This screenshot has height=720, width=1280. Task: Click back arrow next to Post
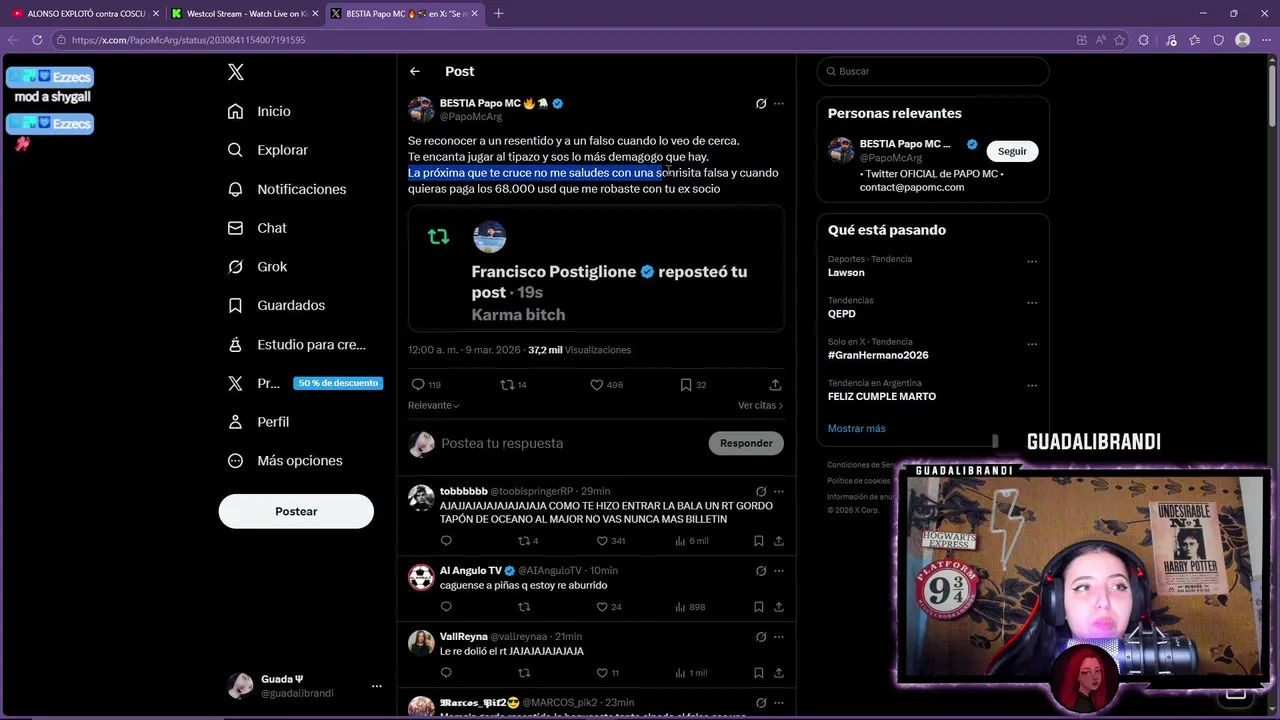pos(414,71)
